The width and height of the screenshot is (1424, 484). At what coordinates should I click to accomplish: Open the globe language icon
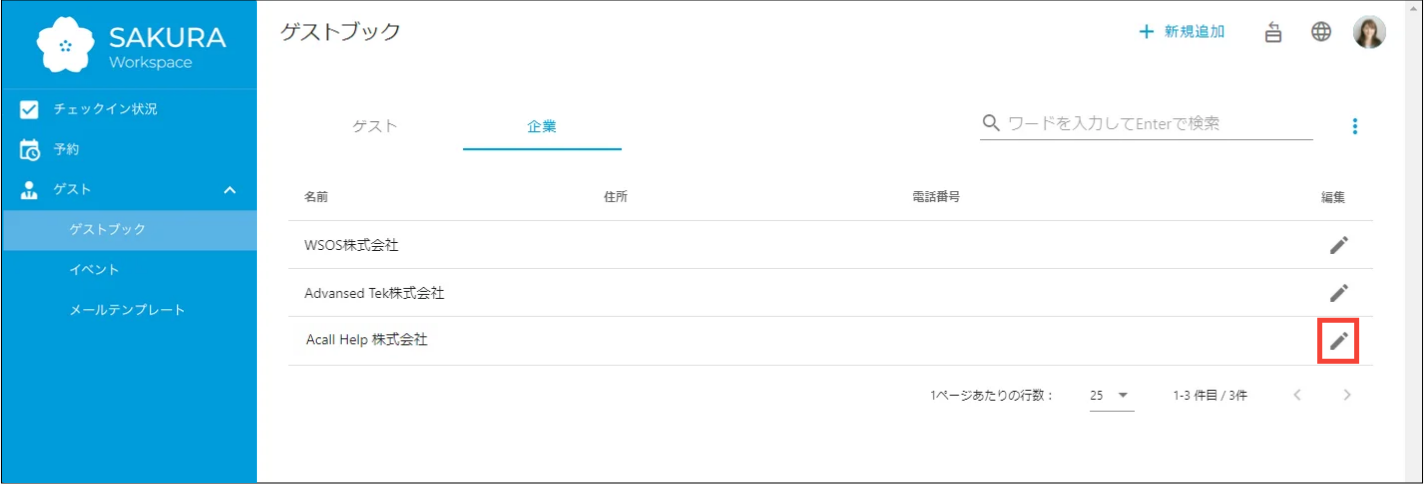pos(1321,32)
